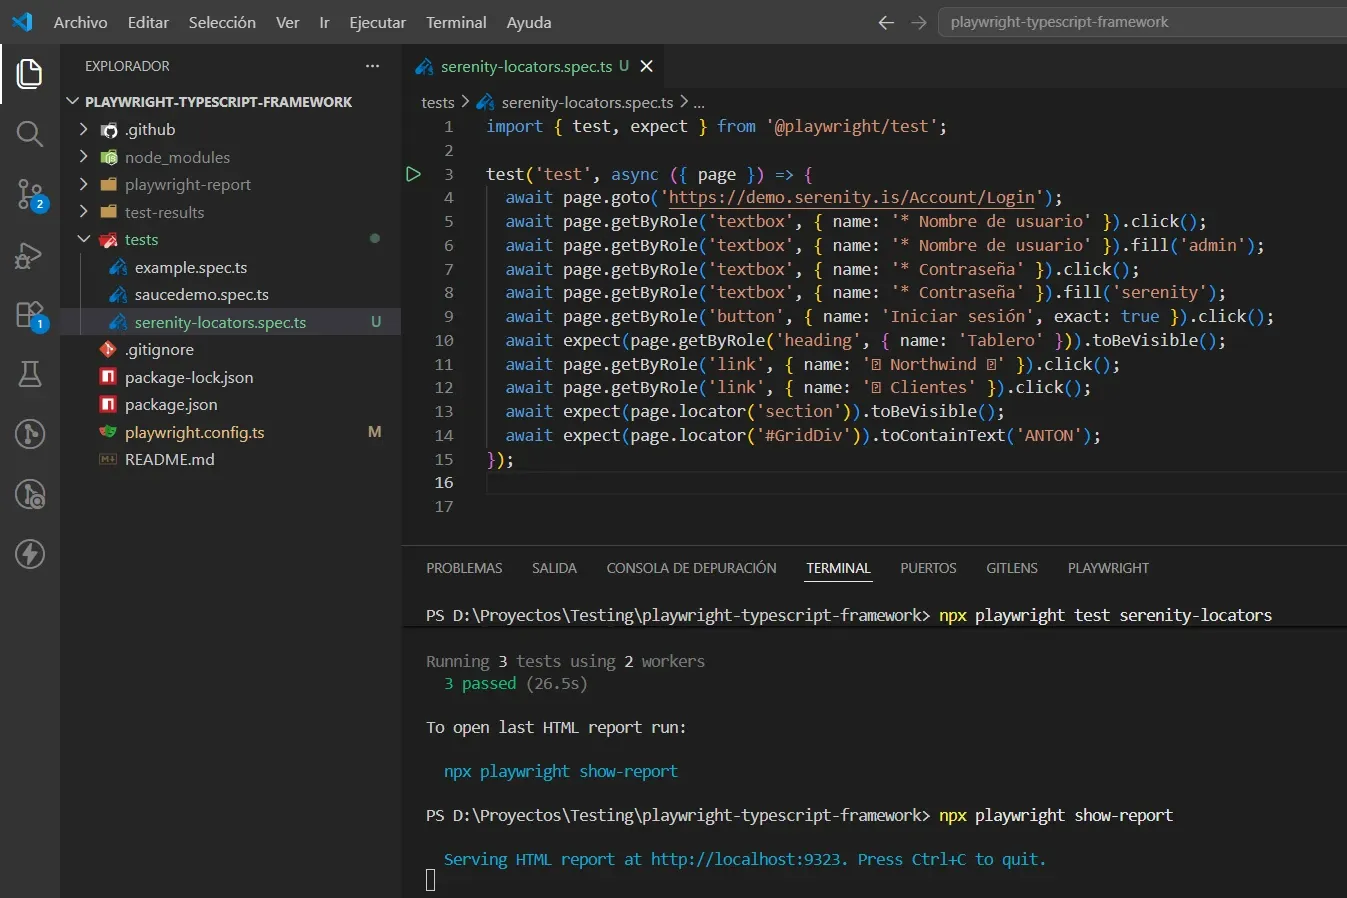This screenshot has height=898, width=1347.
Task: Click the back navigation arrow in the title bar
Action: click(x=885, y=22)
